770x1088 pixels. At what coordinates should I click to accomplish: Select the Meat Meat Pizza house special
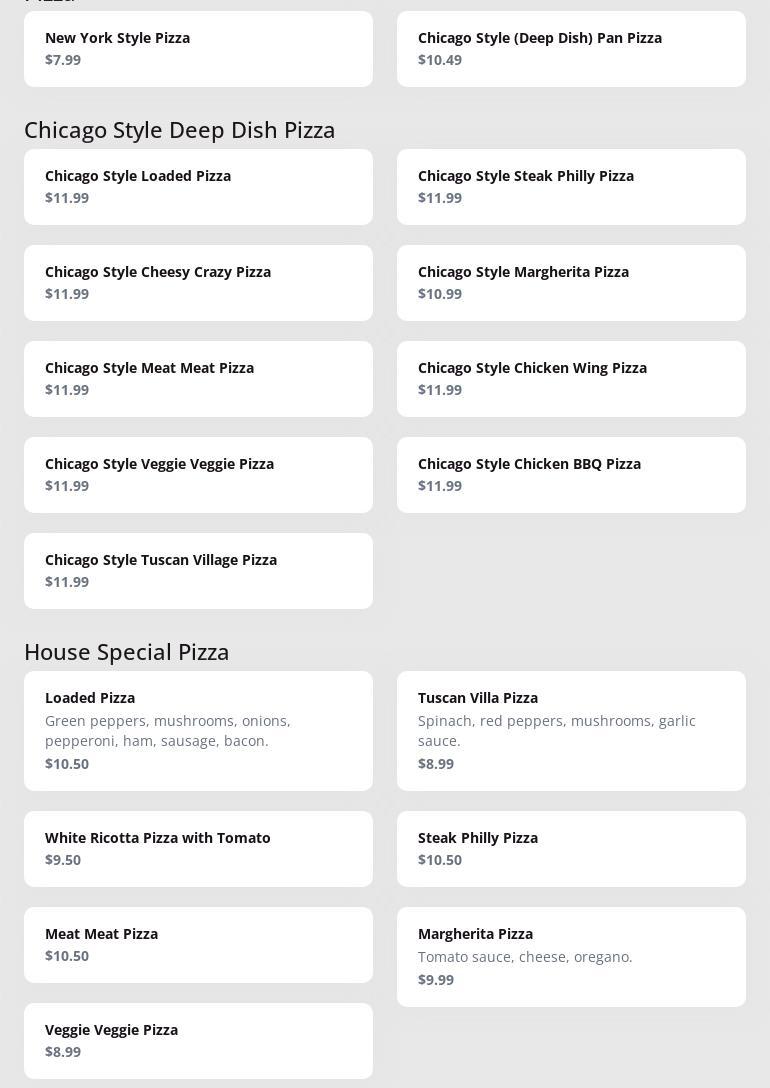point(198,944)
